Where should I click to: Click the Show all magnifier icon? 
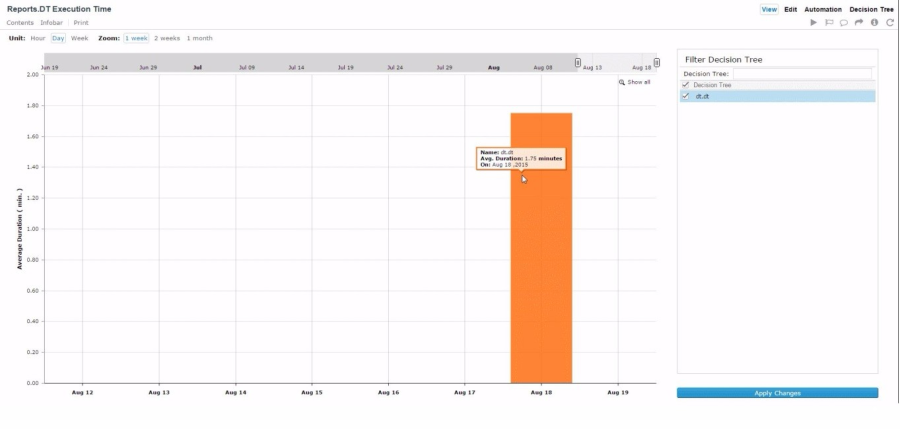(622, 82)
